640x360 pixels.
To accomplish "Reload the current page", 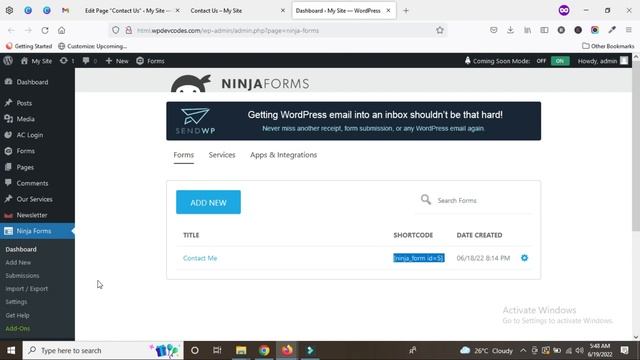I will (45, 30).
